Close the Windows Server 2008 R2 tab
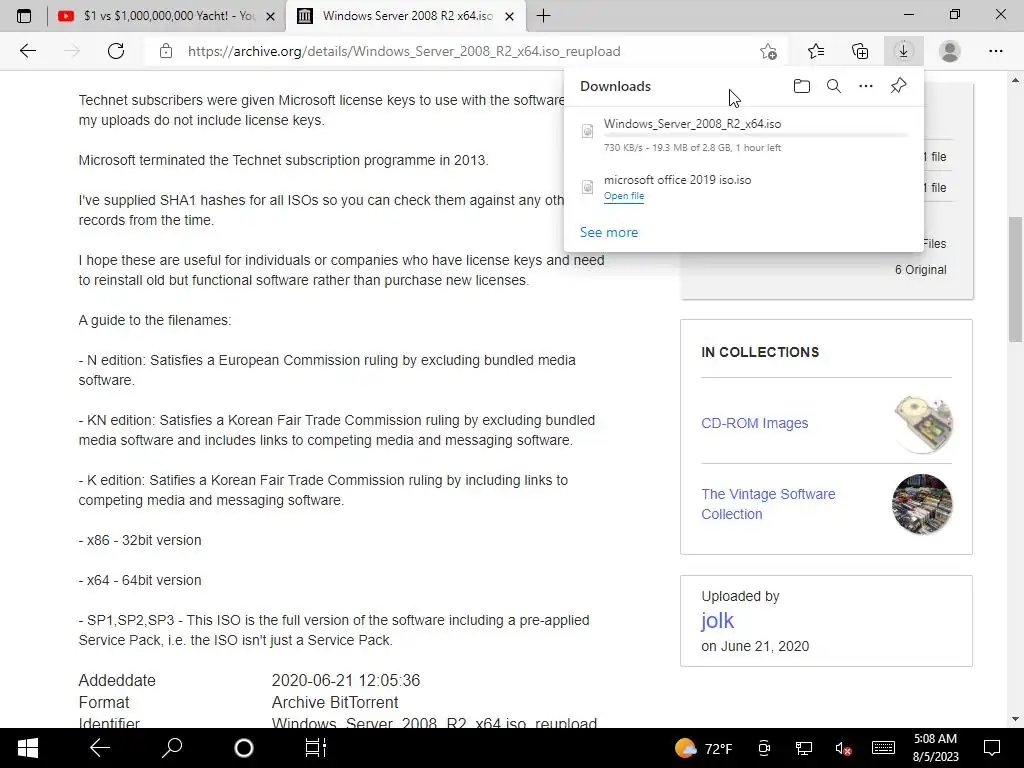The height and width of the screenshot is (768, 1024). coord(509,16)
